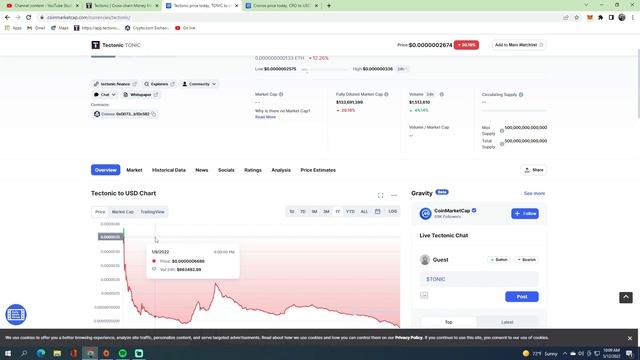
Task: Open the Chrome profile avatar
Action: point(622,18)
